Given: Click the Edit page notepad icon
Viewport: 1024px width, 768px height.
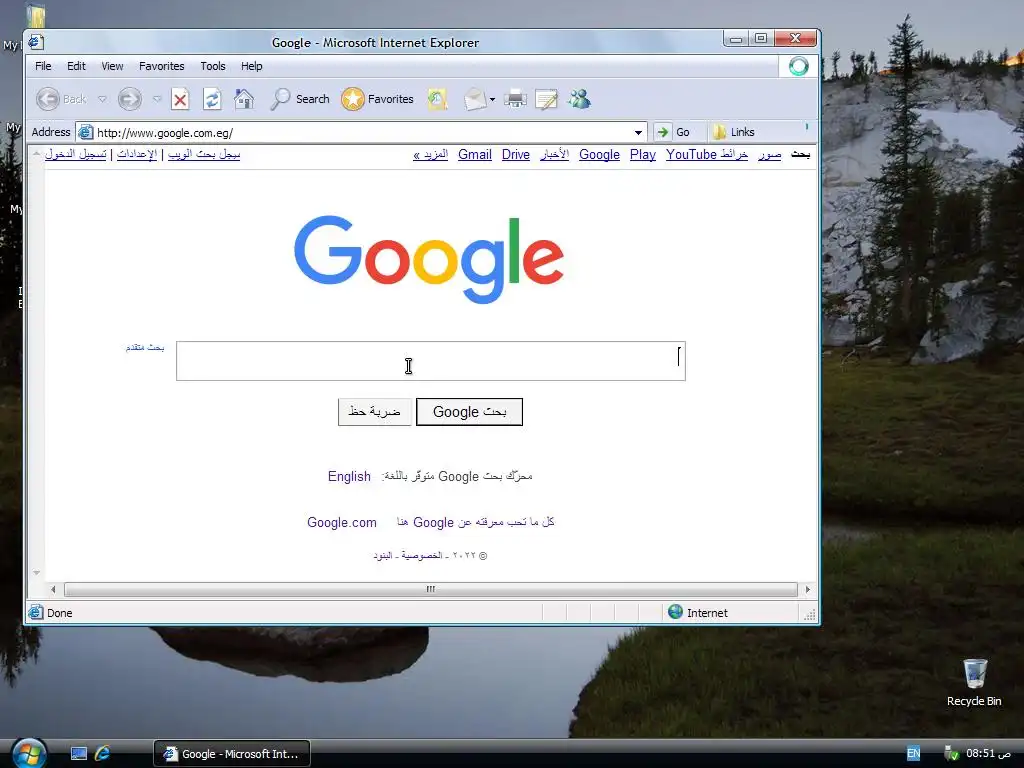Looking at the screenshot, I should (546, 99).
